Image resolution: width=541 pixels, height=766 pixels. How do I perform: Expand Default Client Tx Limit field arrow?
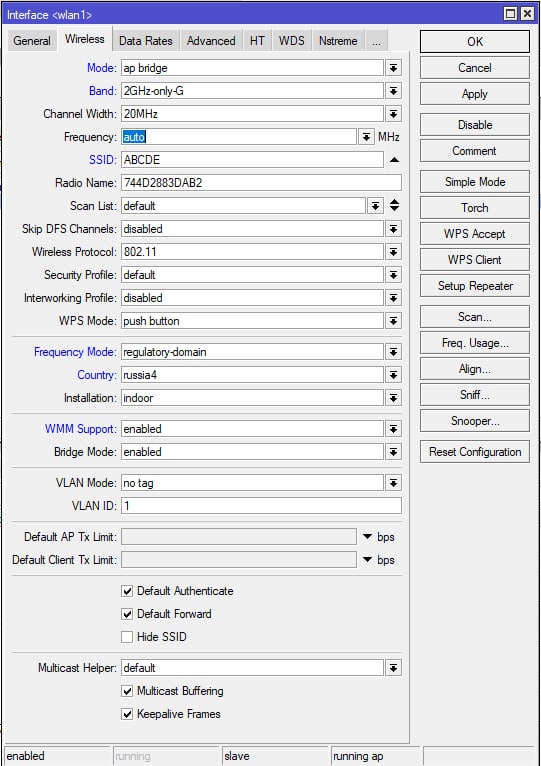click(368, 560)
